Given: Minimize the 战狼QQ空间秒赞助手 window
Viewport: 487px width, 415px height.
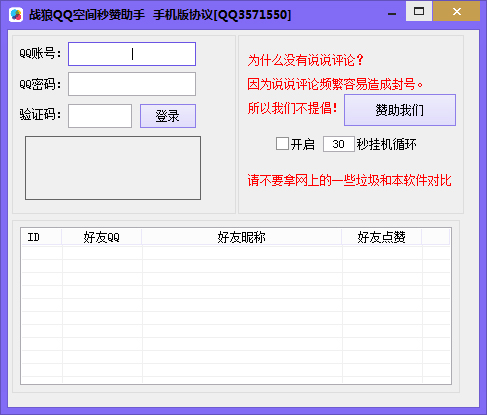Looking at the screenshot, I should [392, 13].
